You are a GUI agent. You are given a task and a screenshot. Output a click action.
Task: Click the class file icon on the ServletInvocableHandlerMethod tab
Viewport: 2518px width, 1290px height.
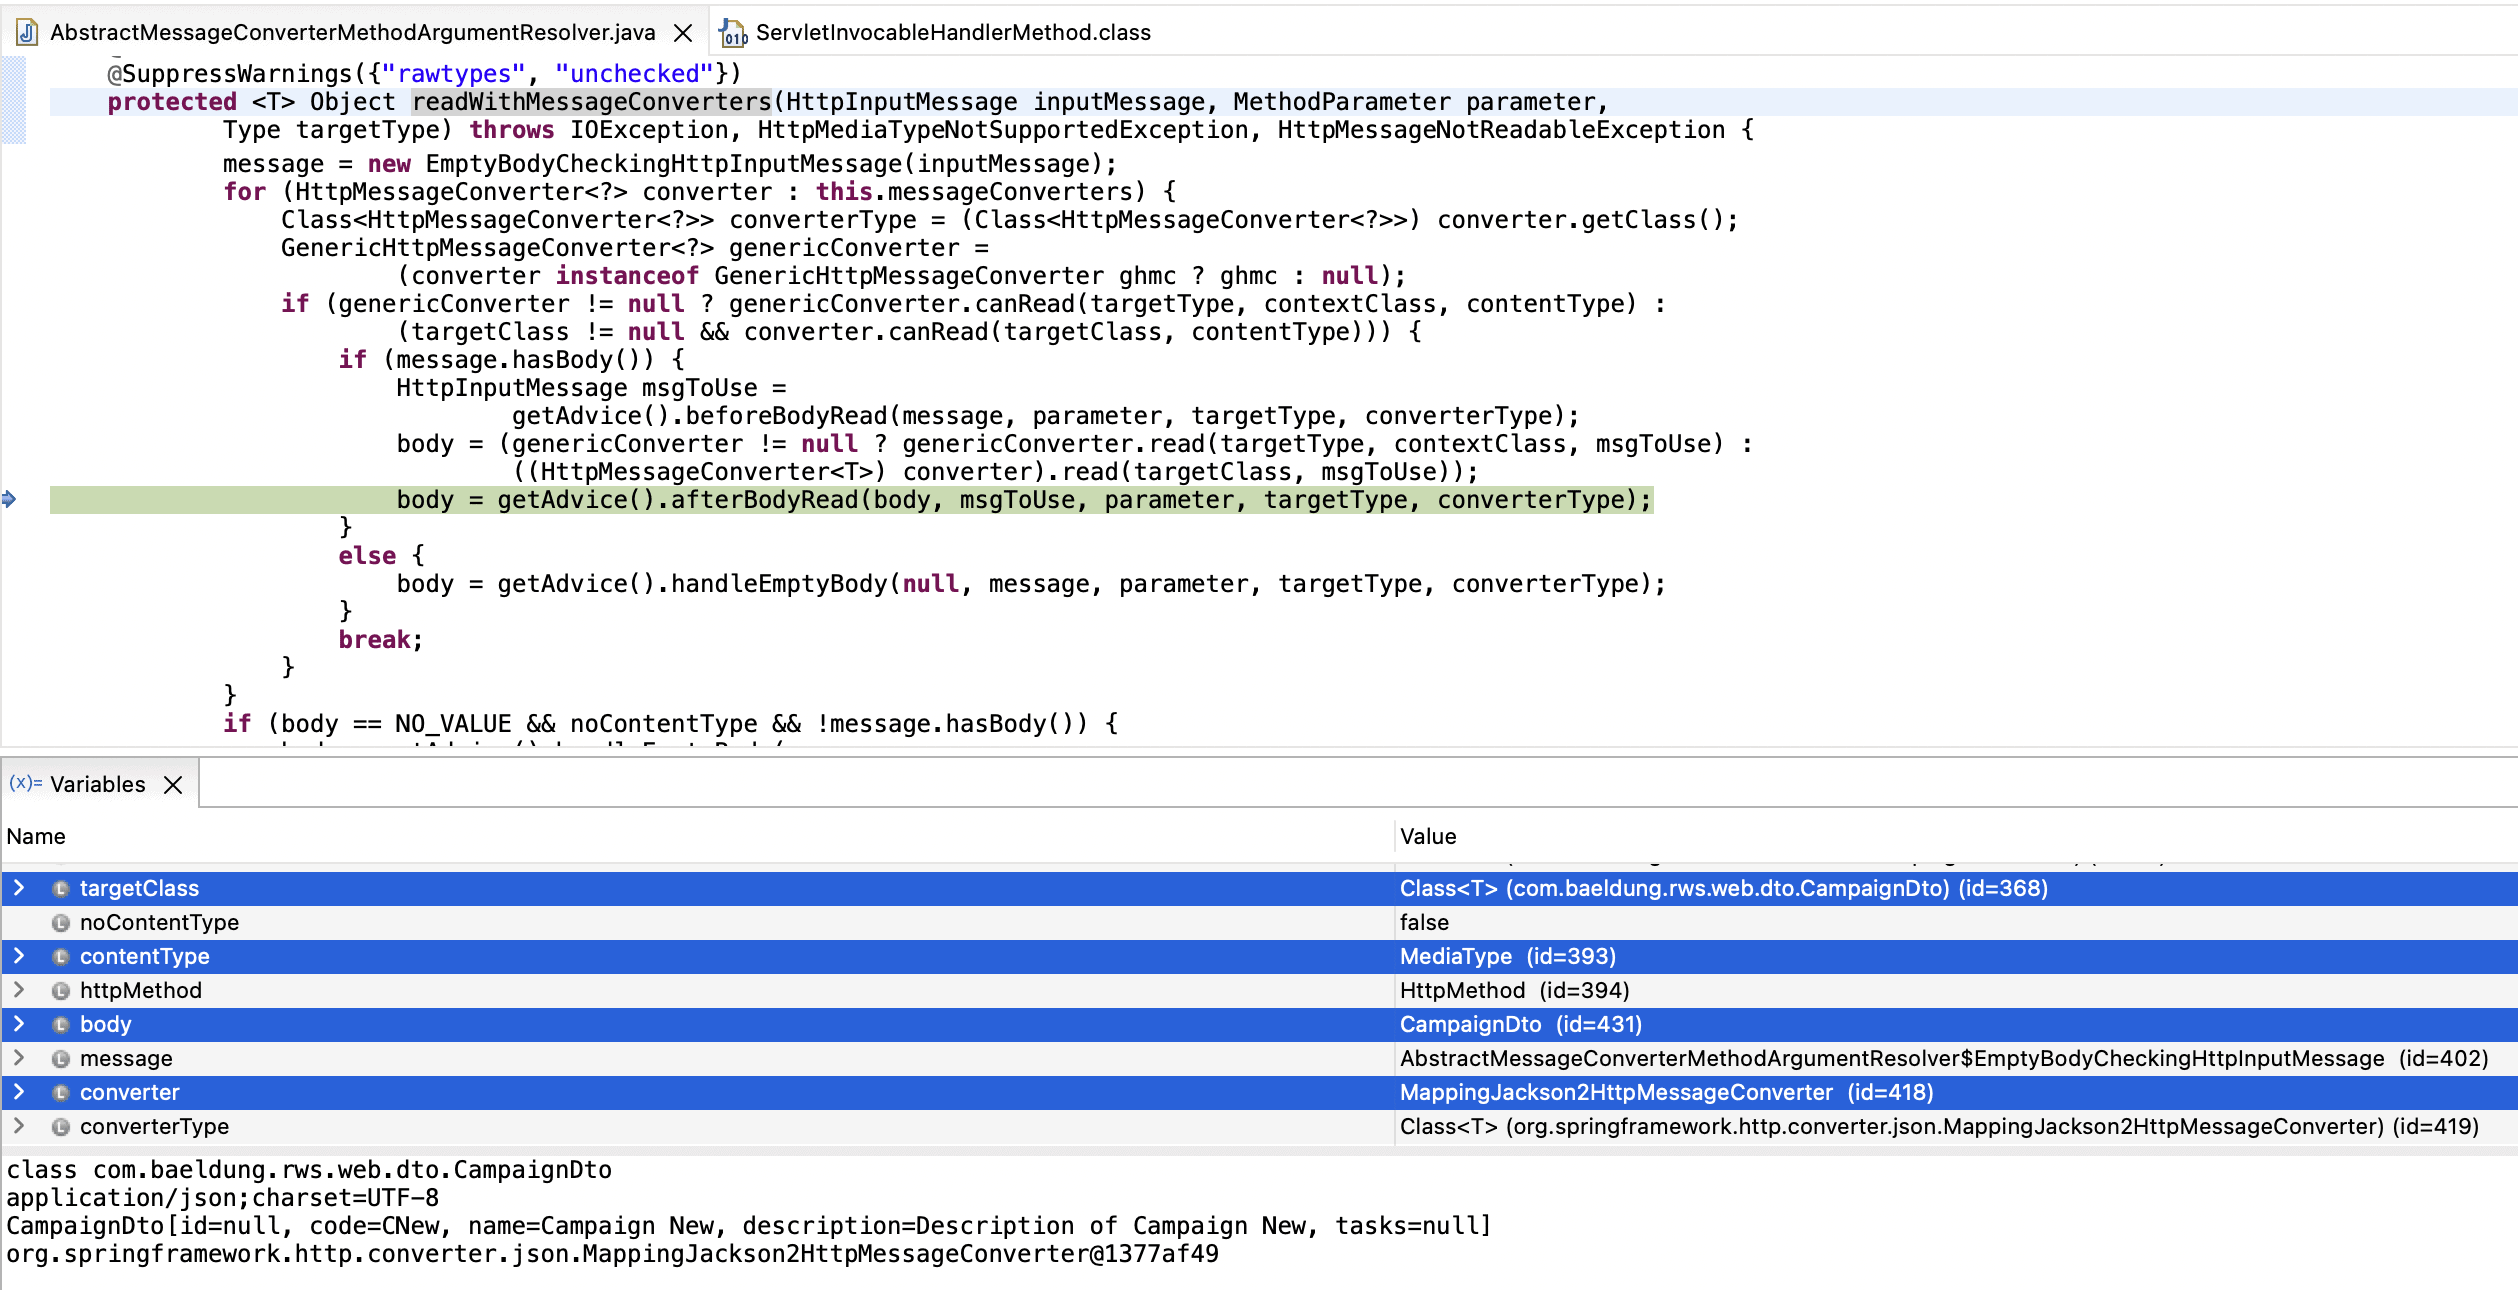[733, 33]
